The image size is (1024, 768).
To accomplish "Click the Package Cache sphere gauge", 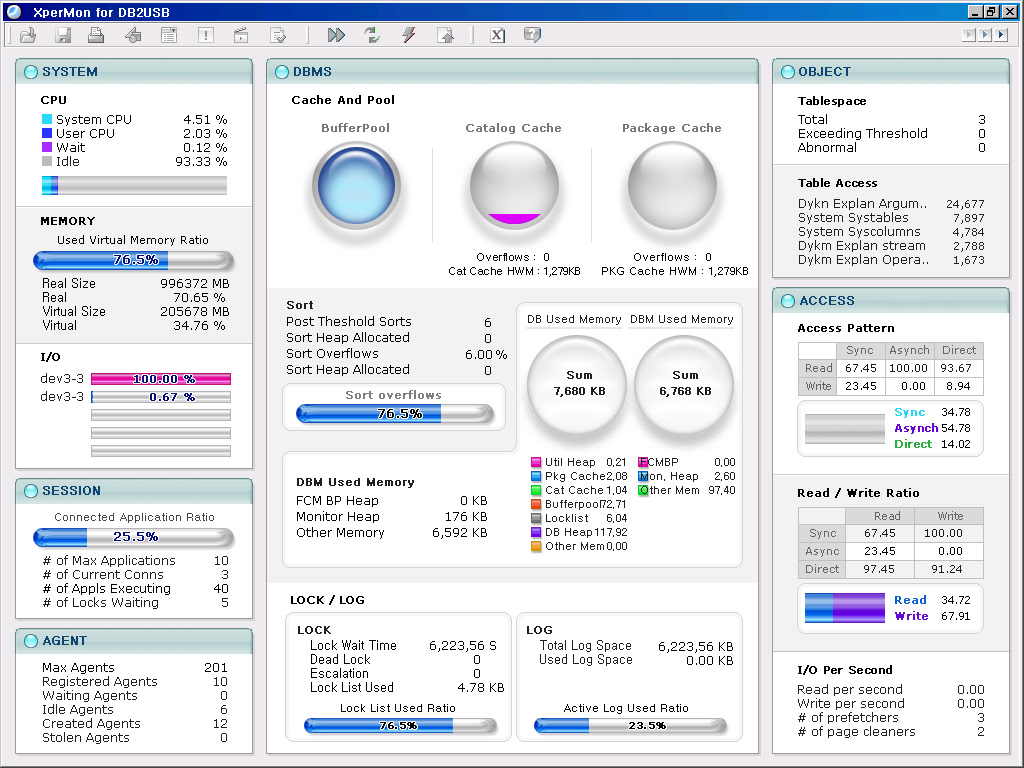I will [x=672, y=186].
